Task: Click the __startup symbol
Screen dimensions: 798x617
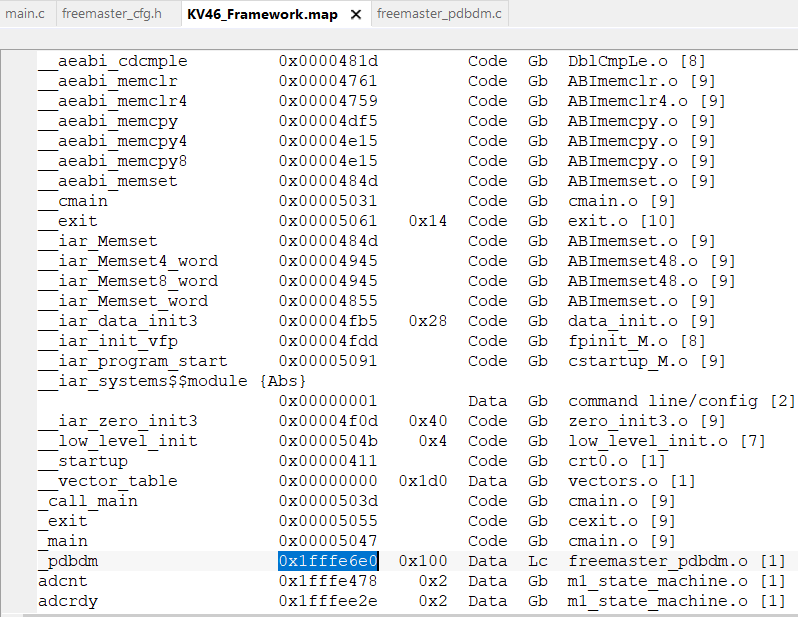Action: tap(83, 461)
